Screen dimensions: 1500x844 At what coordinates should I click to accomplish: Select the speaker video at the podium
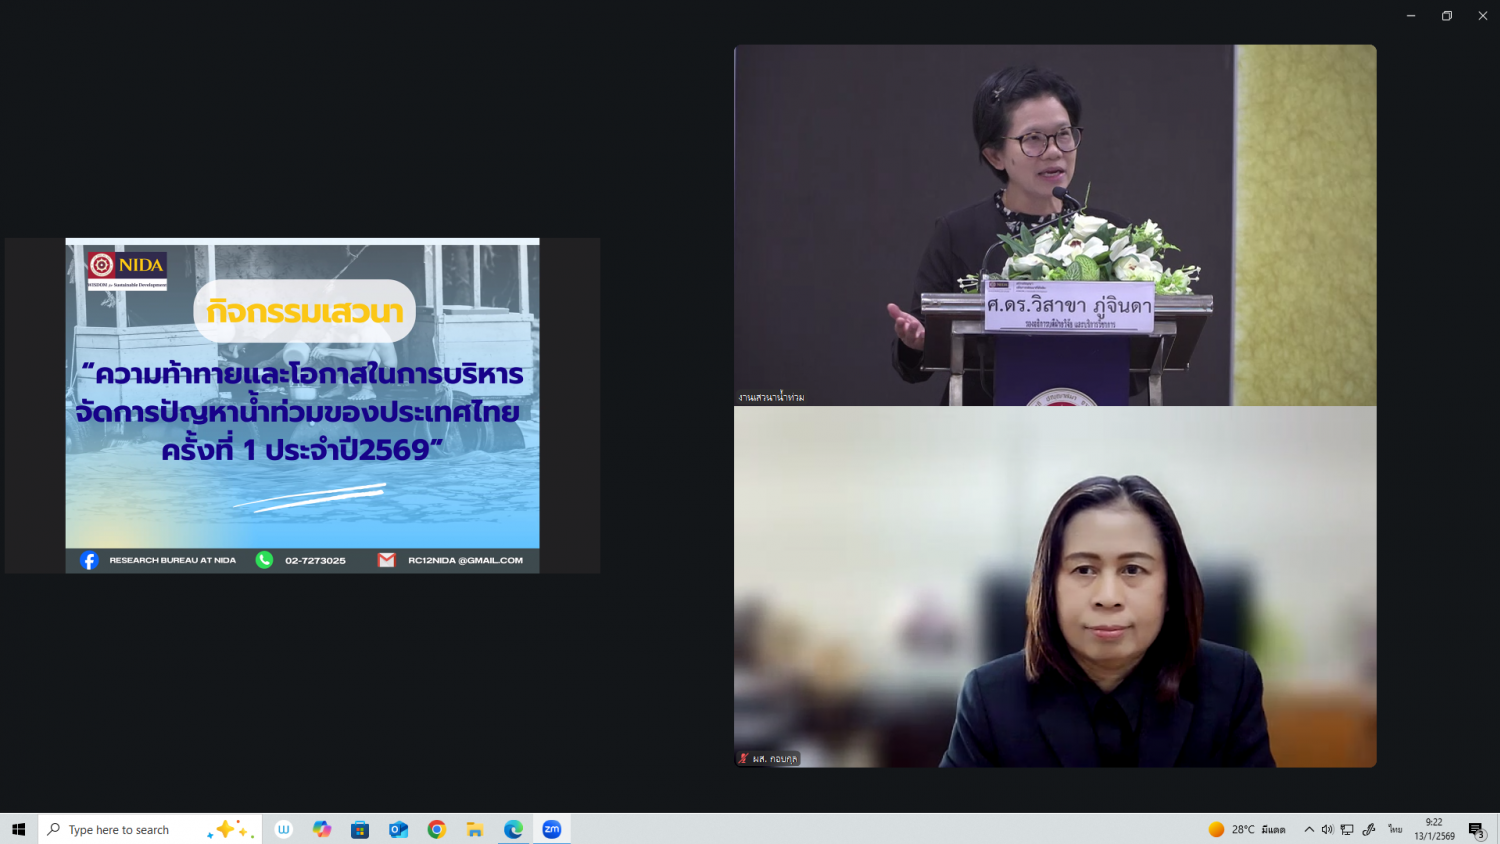pos(1055,225)
